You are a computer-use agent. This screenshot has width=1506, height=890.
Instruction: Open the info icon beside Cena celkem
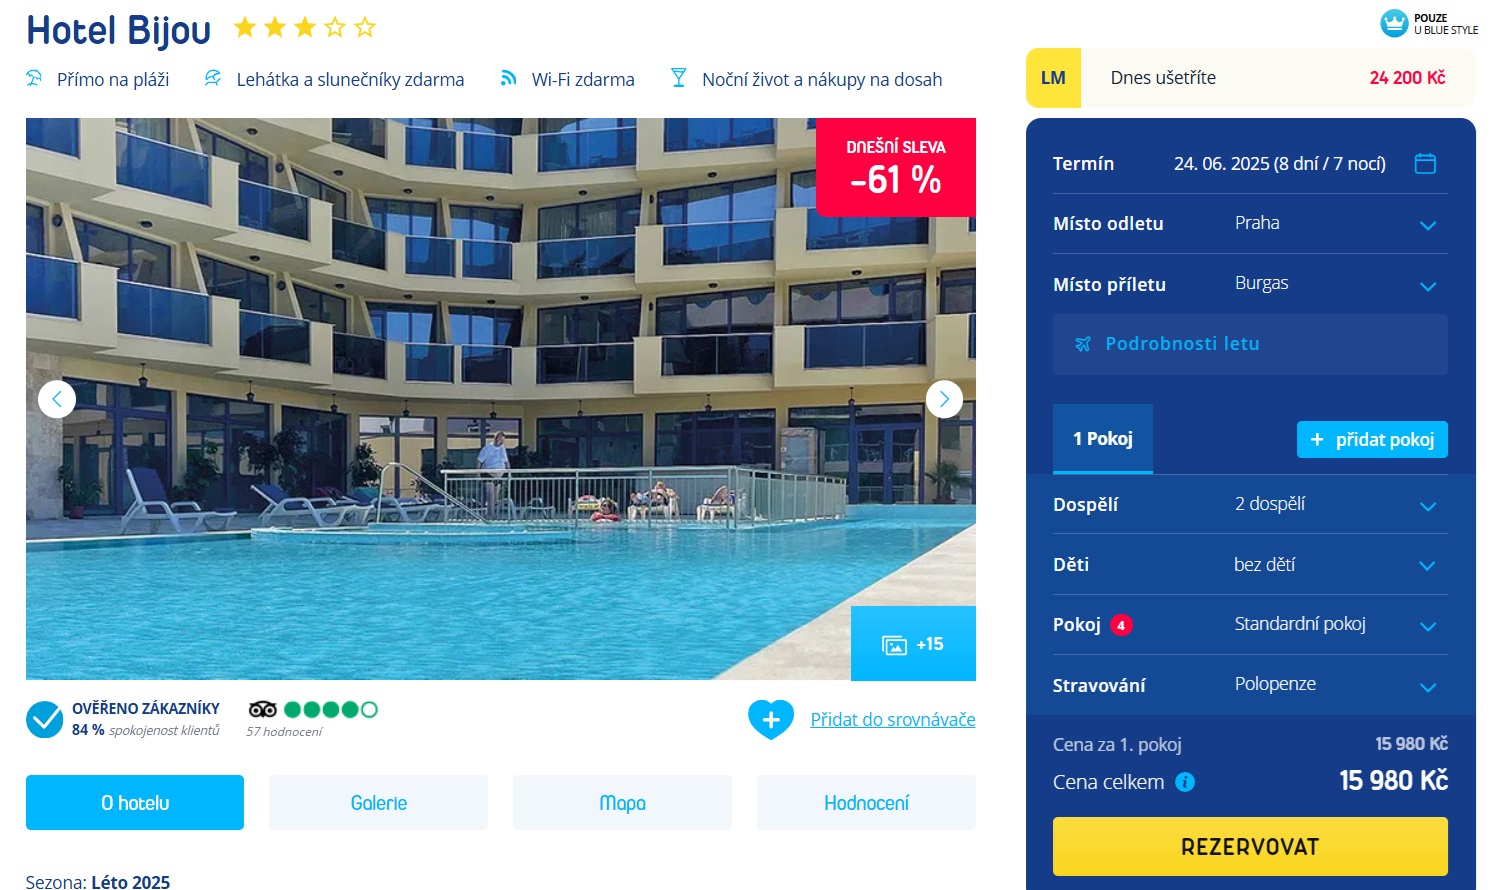point(1185,782)
